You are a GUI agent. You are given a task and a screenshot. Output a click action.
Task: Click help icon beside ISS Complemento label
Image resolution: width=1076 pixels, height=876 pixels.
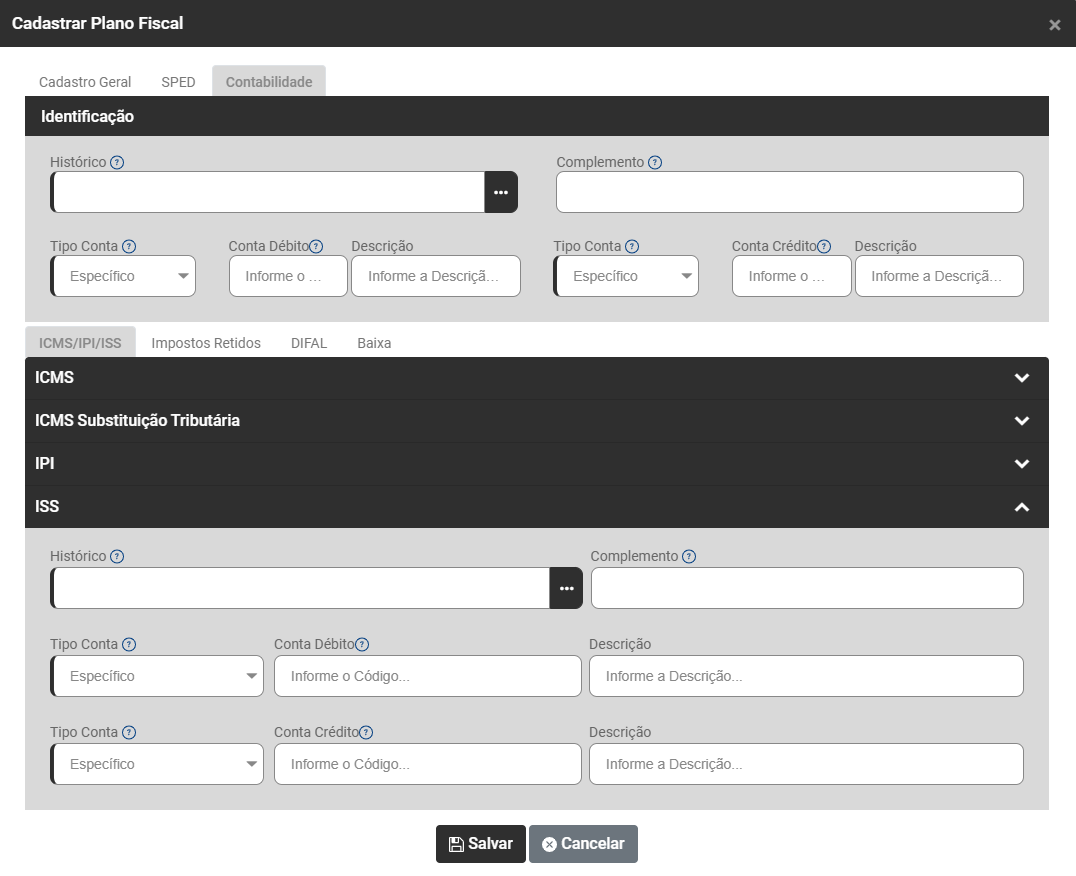tap(689, 557)
